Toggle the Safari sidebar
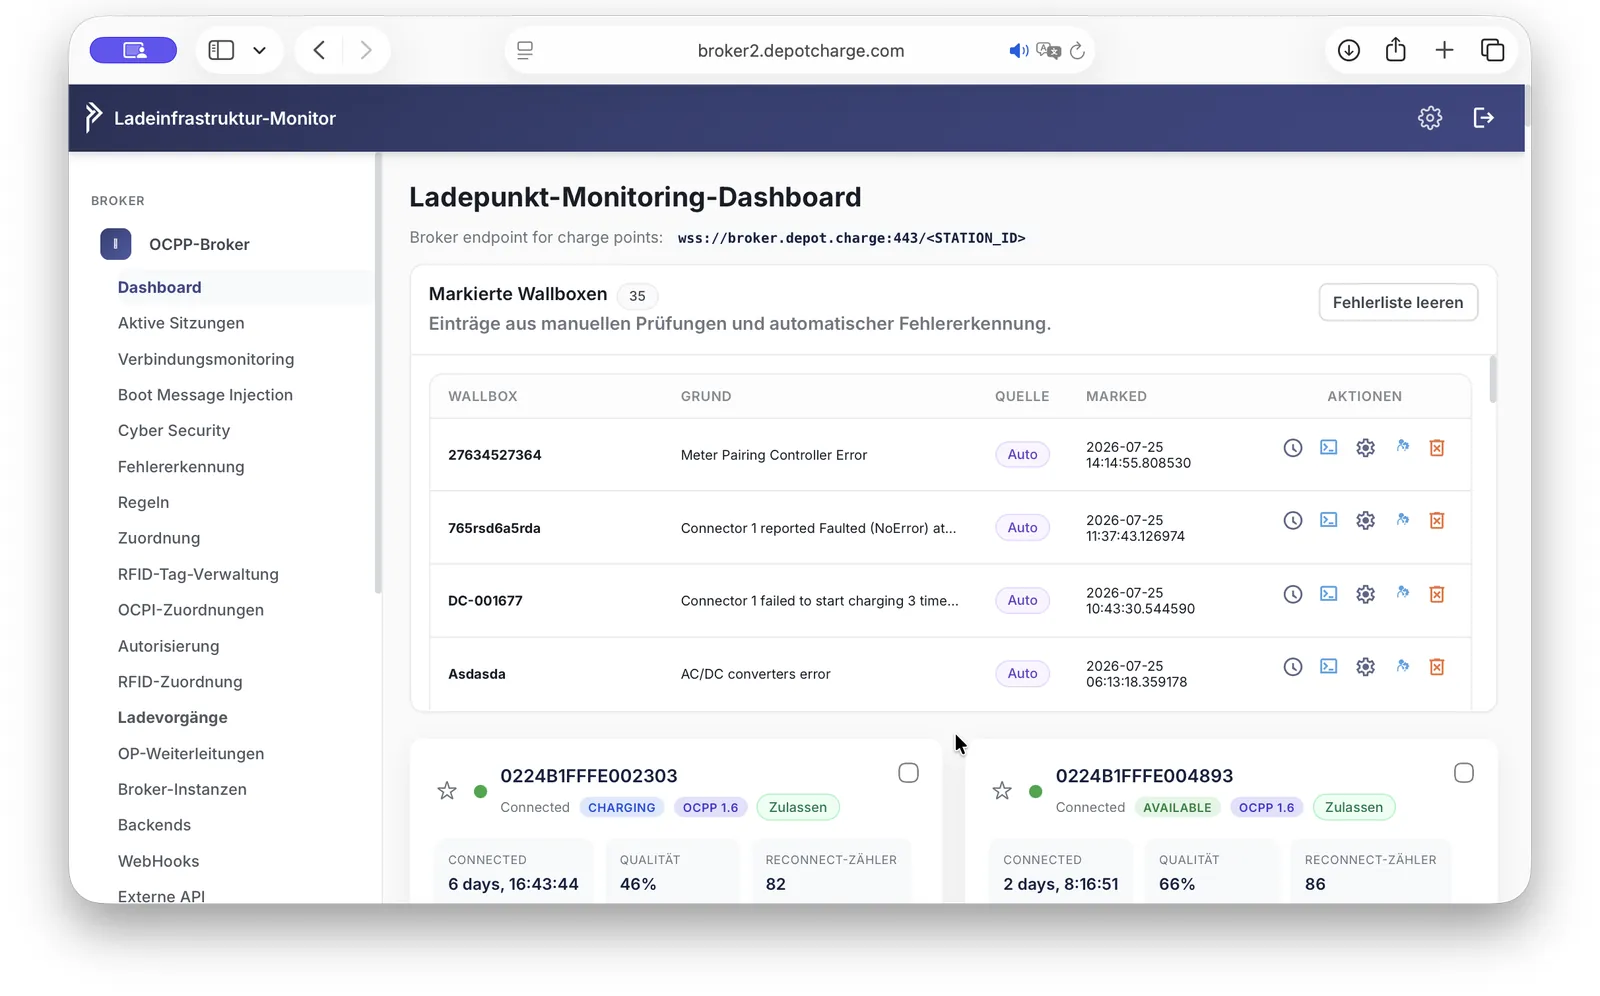This screenshot has height=996, width=1600. tap(221, 50)
